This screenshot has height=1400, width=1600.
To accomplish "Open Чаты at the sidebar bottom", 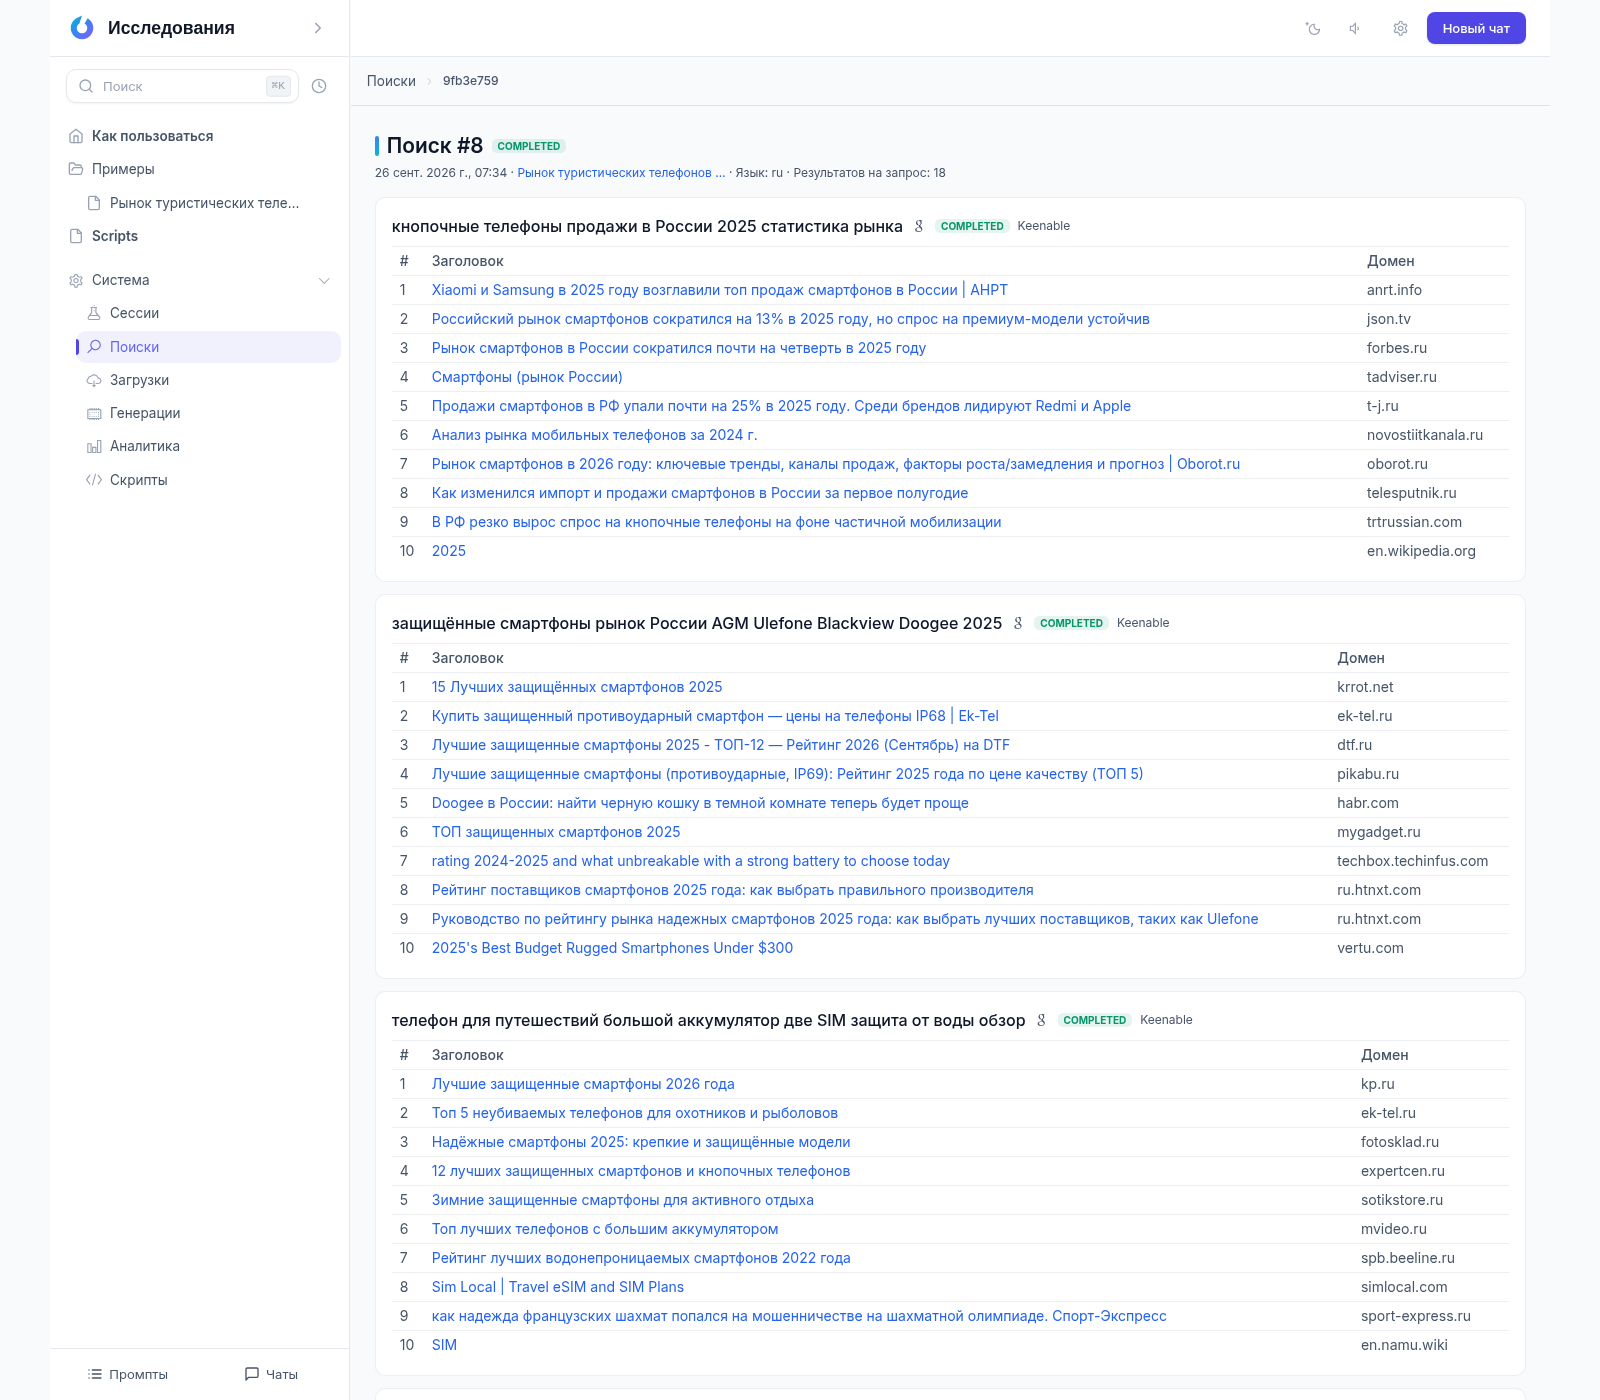I will pyautogui.click(x=271, y=1374).
